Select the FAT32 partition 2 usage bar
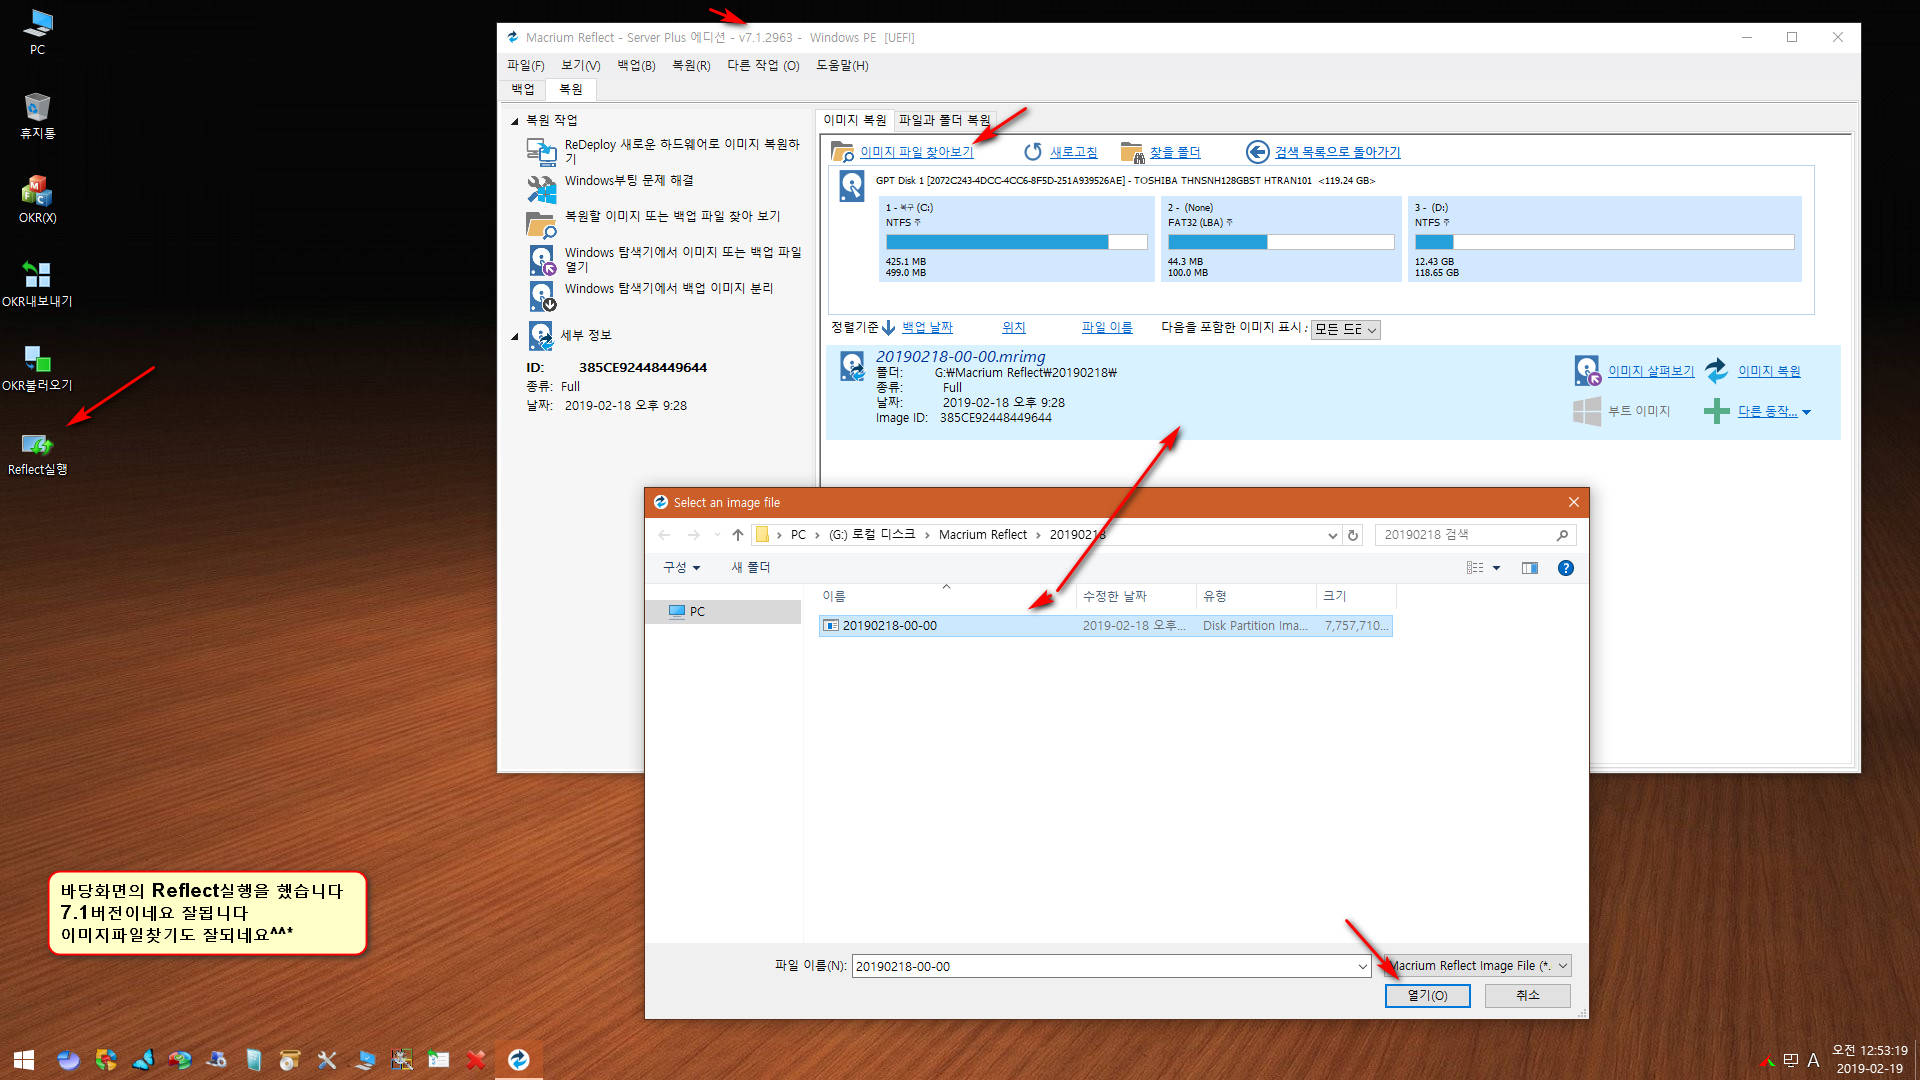This screenshot has height=1080, width=1920. 1281,242
